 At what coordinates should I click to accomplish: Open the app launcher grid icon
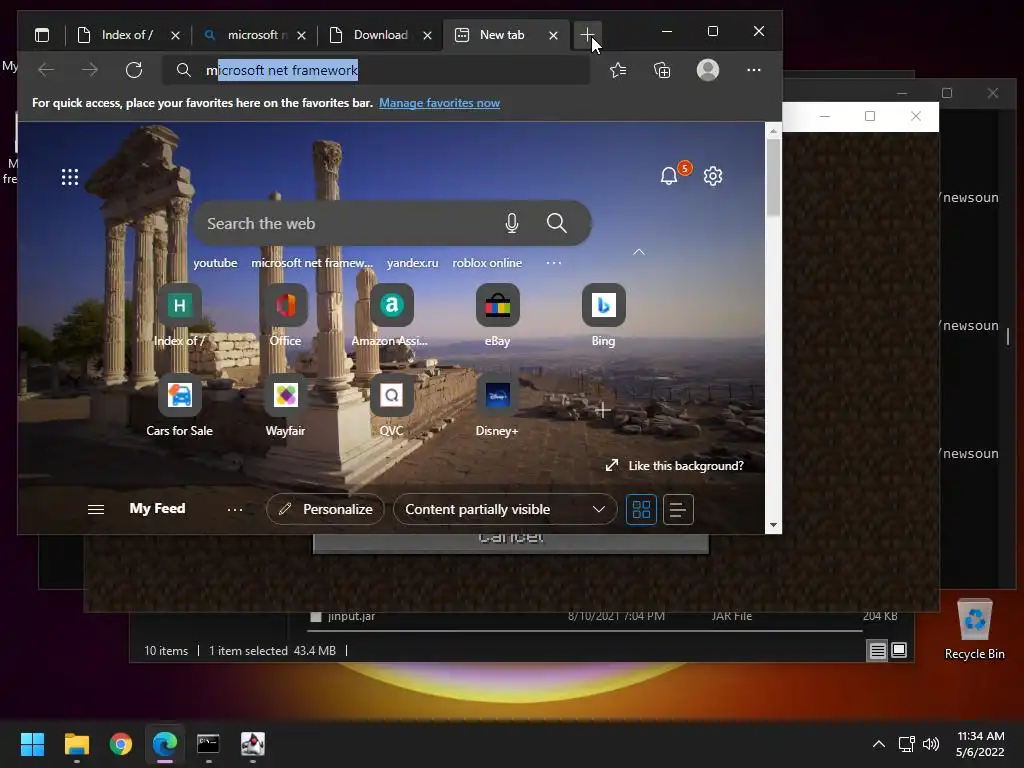(x=70, y=177)
